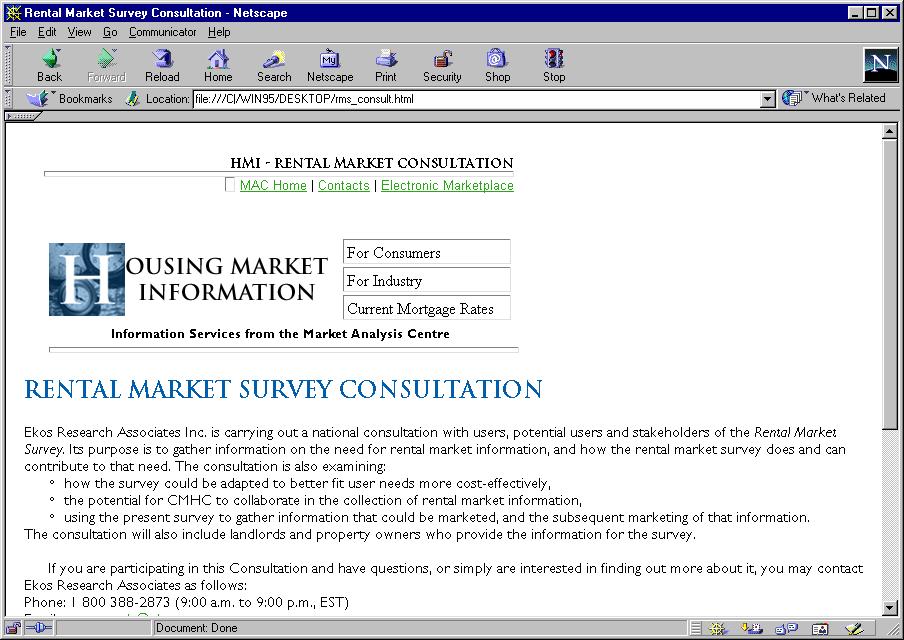This screenshot has width=904, height=640.
Task: Close the Netscape window
Action: 890,13
